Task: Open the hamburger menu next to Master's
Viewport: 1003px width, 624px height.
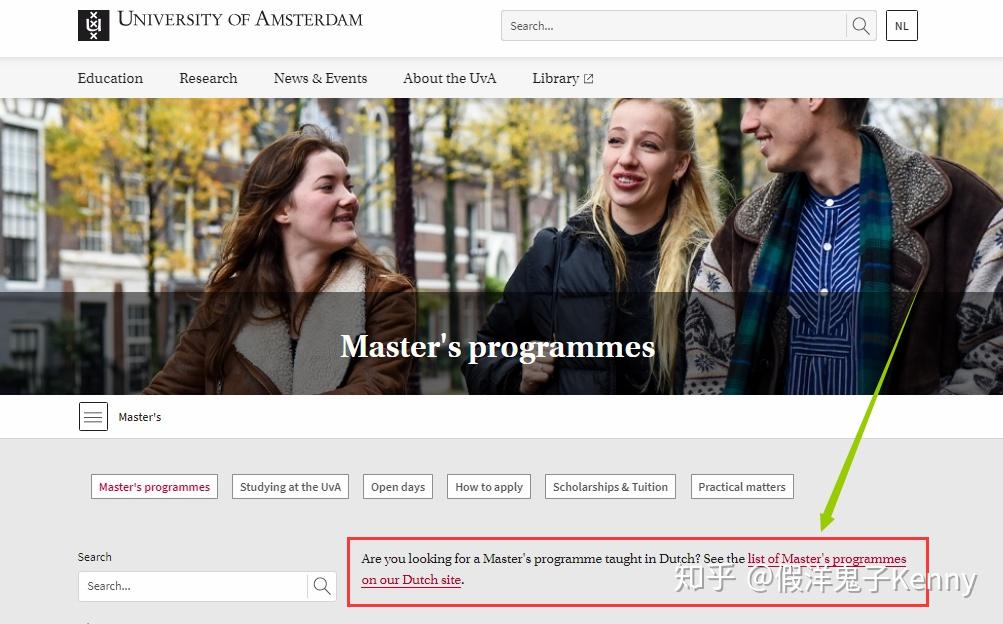Action: [x=92, y=416]
